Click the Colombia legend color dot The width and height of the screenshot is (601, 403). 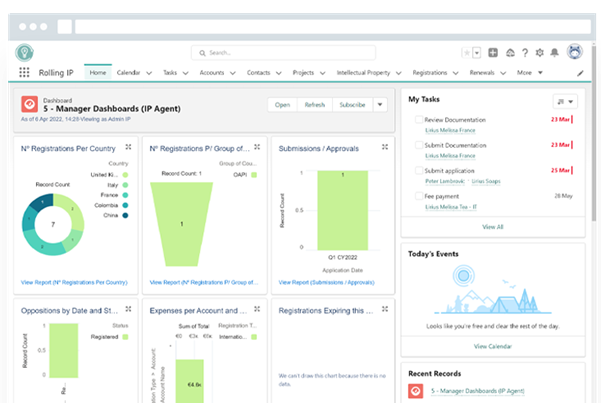coord(125,205)
